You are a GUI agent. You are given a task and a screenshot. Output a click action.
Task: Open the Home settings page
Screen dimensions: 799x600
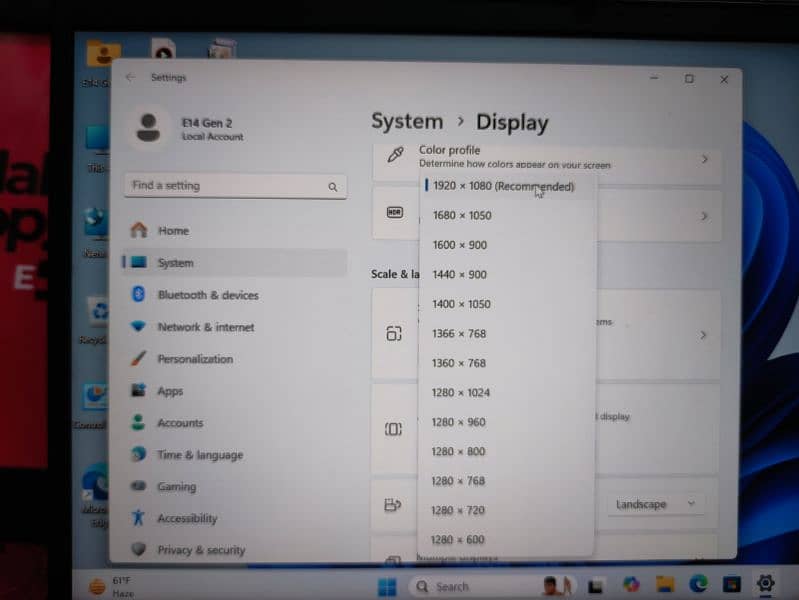pyautogui.click(x=172, y=231)
